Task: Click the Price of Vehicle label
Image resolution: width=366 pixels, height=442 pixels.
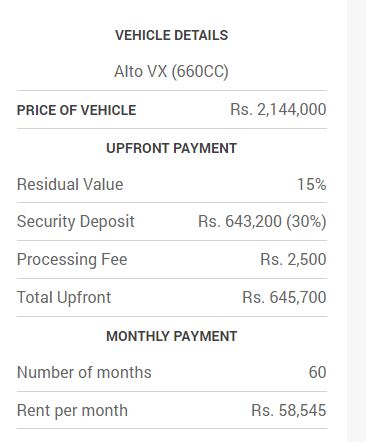Action: coord(76,110)
